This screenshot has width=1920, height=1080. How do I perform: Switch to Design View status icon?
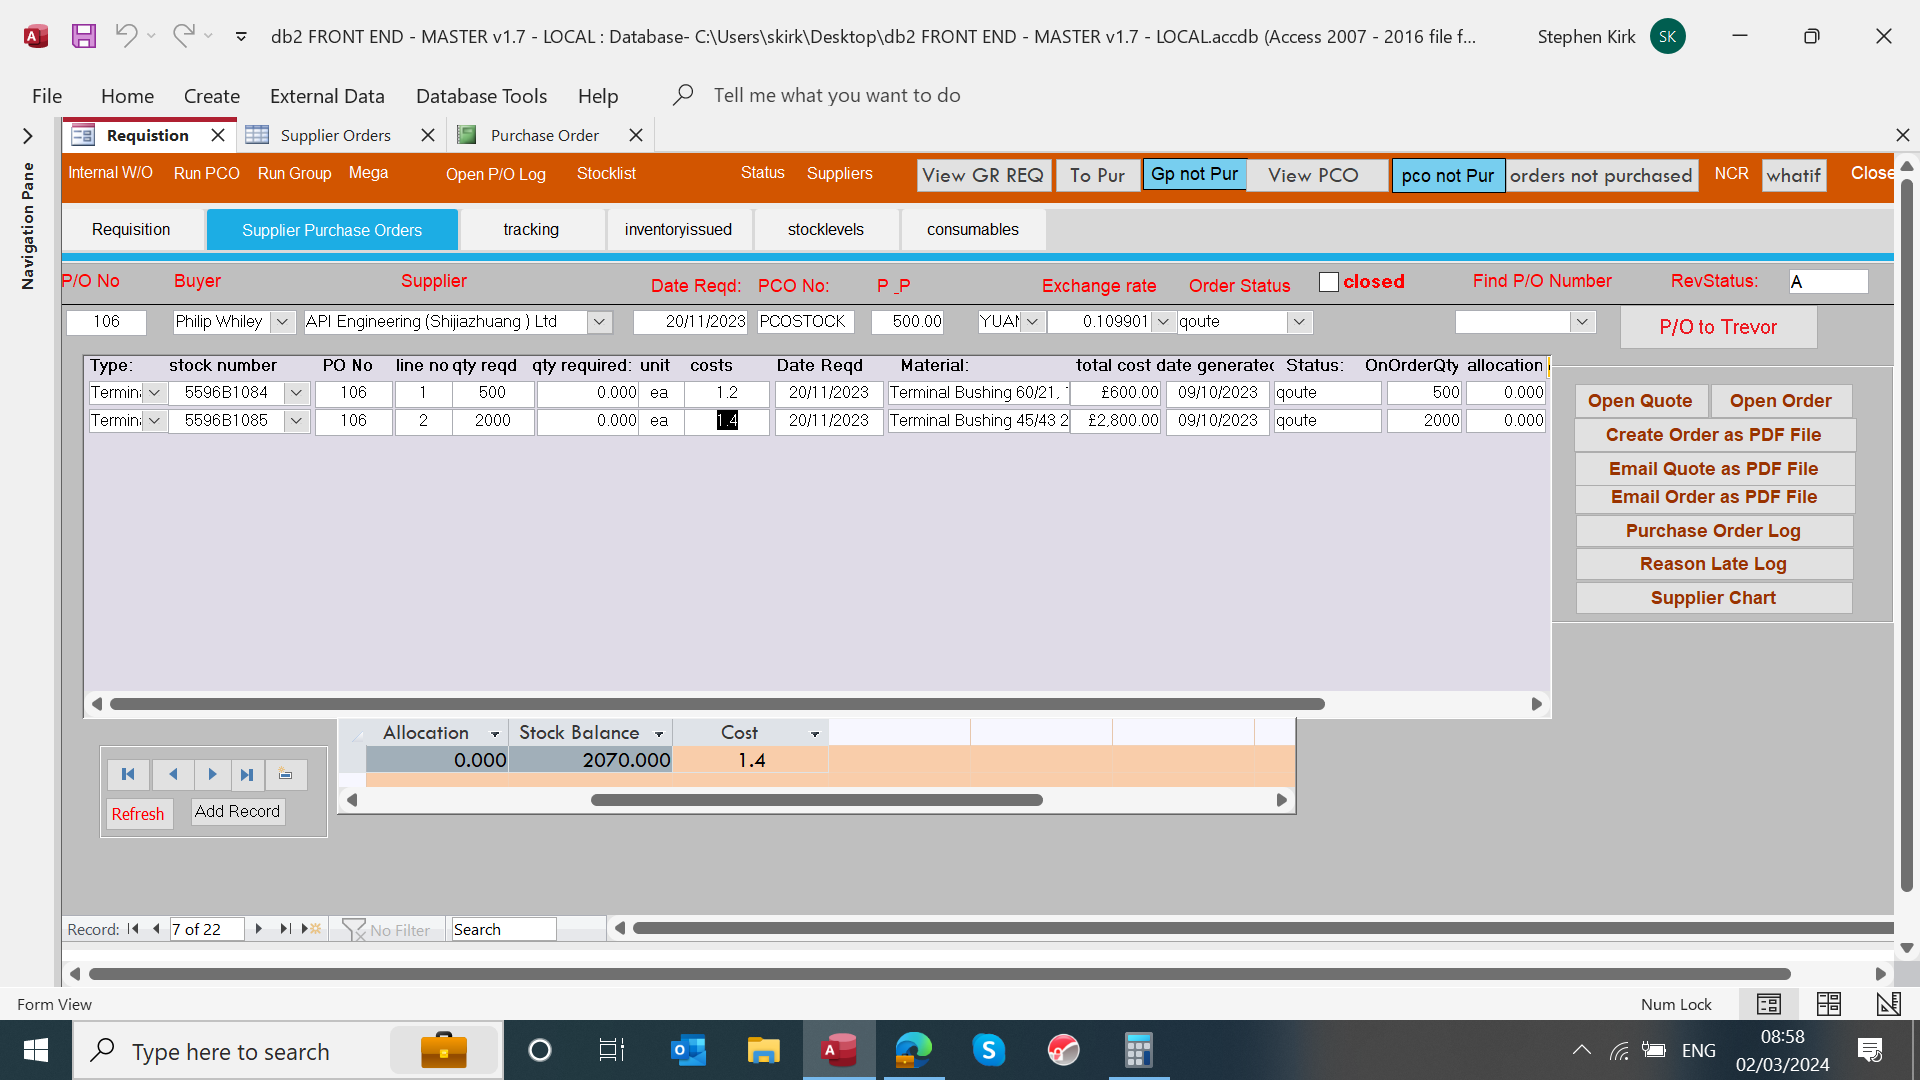1888,1004
